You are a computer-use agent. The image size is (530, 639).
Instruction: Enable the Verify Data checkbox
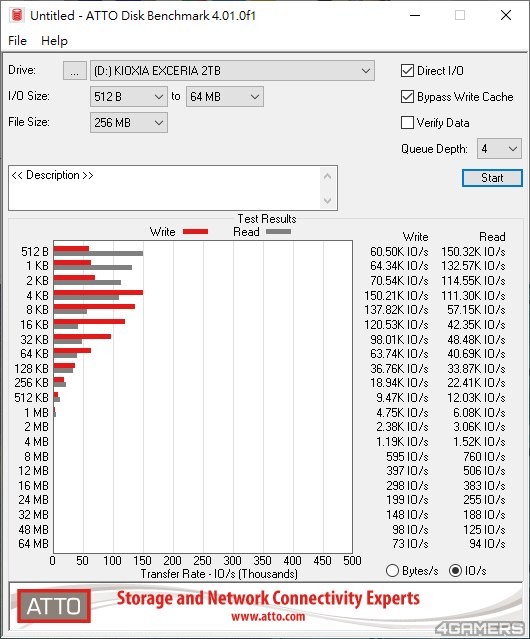point(407,123)
